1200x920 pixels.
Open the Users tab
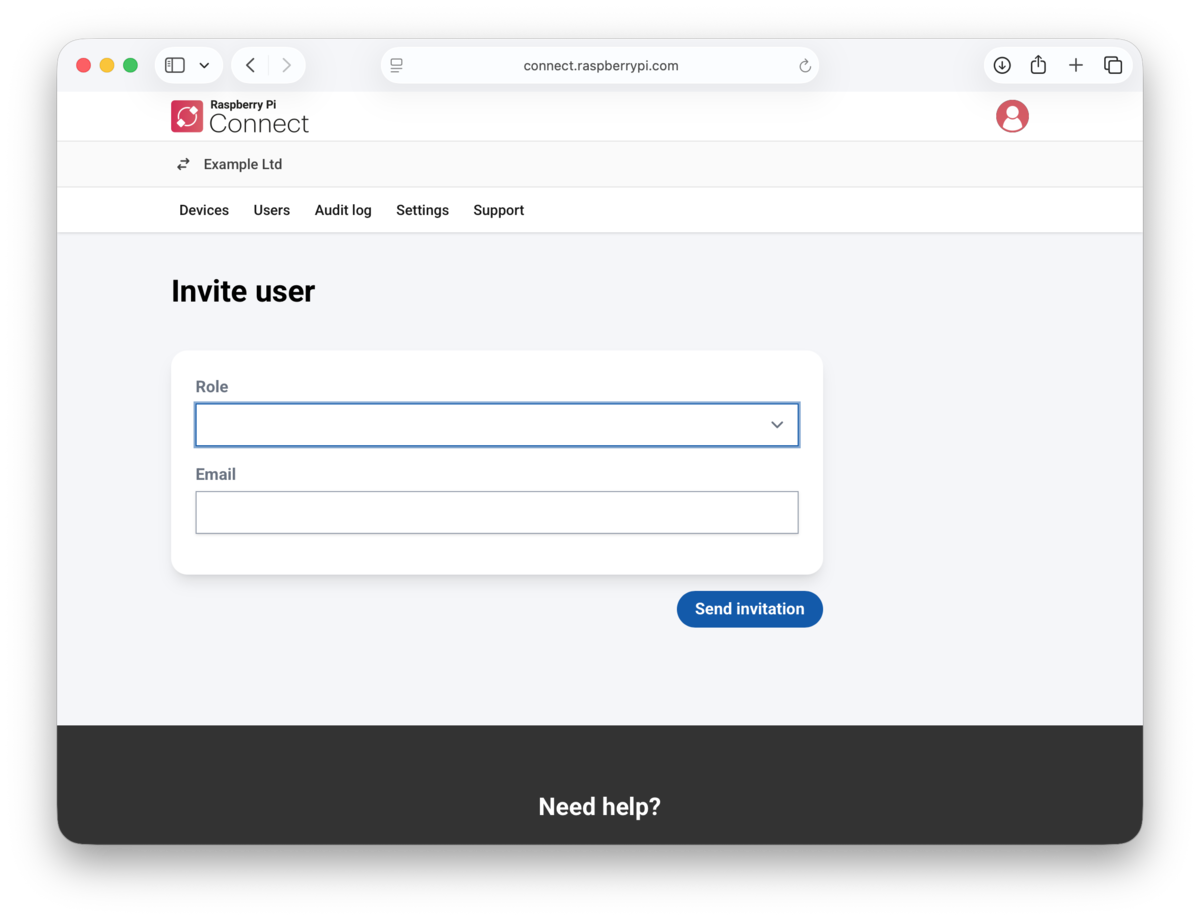(271, 210)
